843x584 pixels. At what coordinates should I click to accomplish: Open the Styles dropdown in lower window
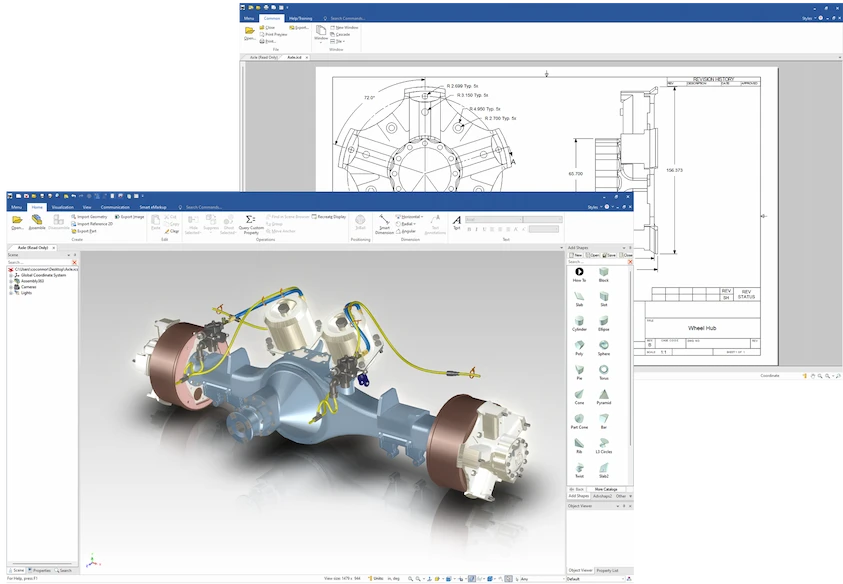pos(594,207)
